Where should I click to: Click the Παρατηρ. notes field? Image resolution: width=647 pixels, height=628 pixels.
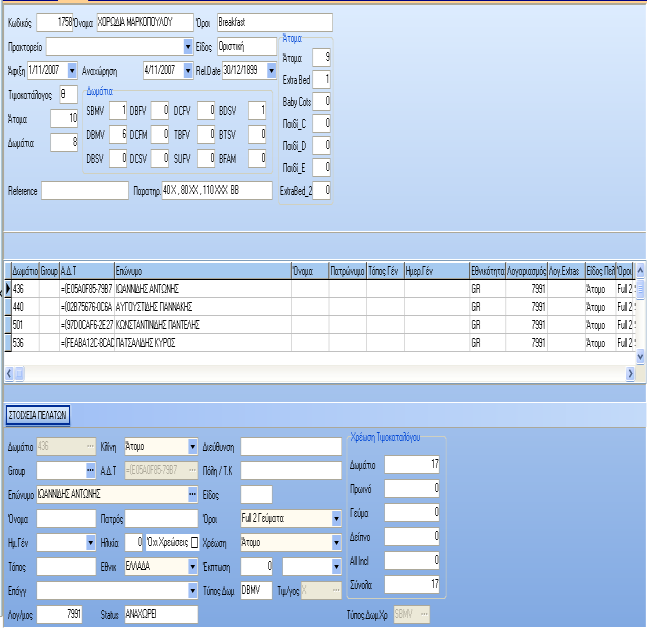[217, 191]
